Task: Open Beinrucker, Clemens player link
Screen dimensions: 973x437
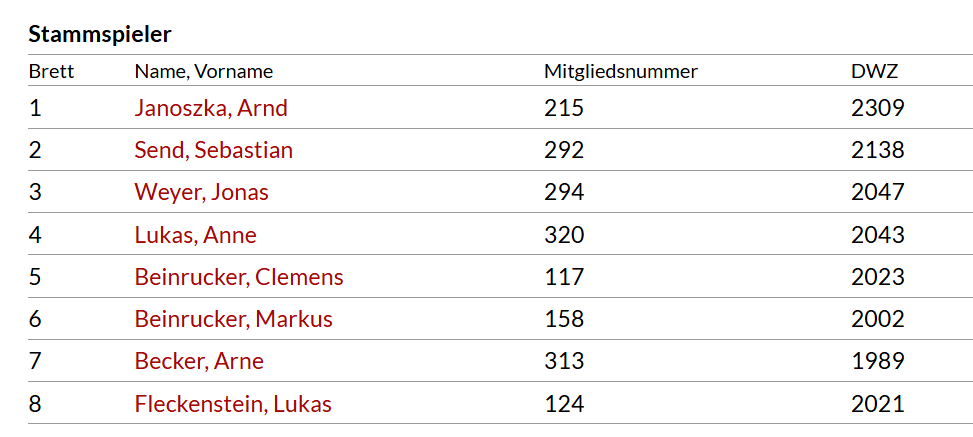Action: coord(239,277)
